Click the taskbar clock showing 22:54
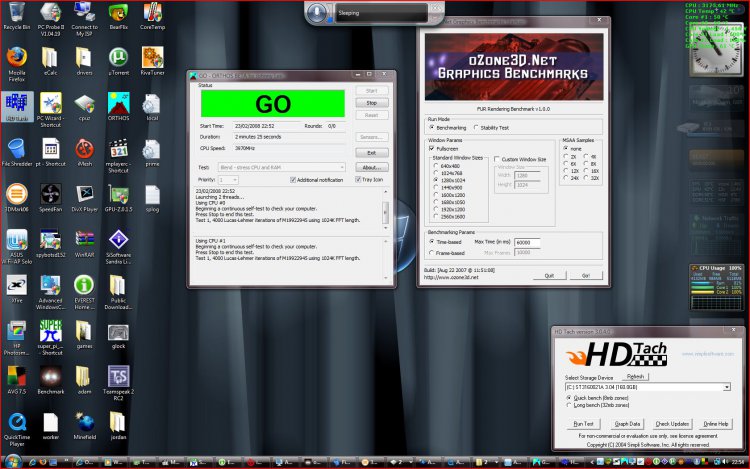This screenshot has width=750, height=469. click(738, 462)
